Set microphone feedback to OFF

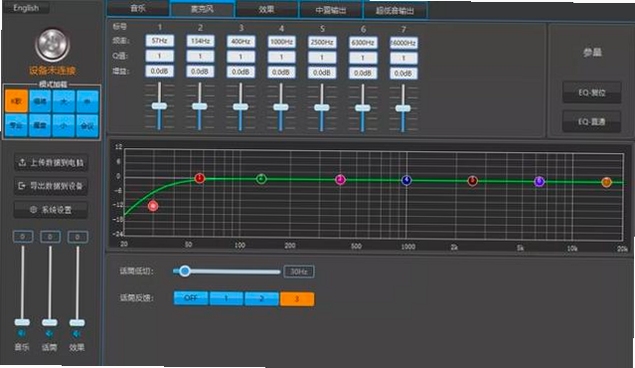(x=191, y=298)
